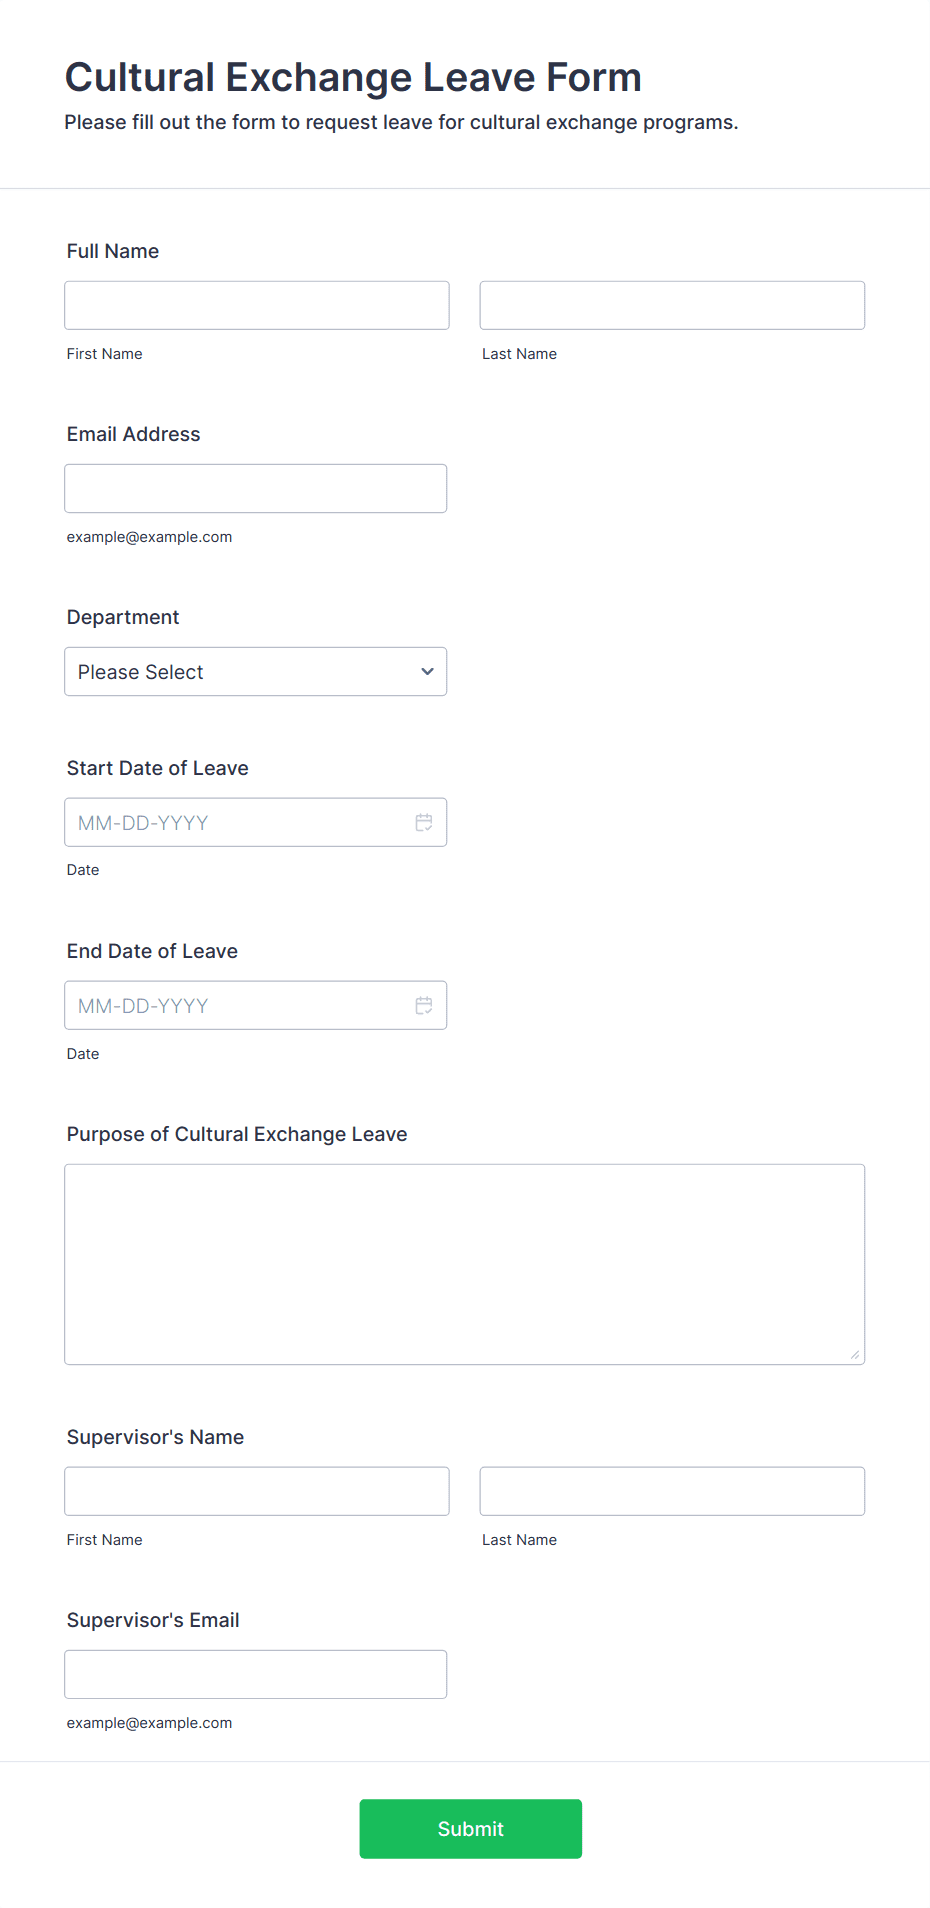Image resolution: width=930 pixels, height=1908 pixels.
Task: Click Supervisor's last name field
Action: (672, 1491)
